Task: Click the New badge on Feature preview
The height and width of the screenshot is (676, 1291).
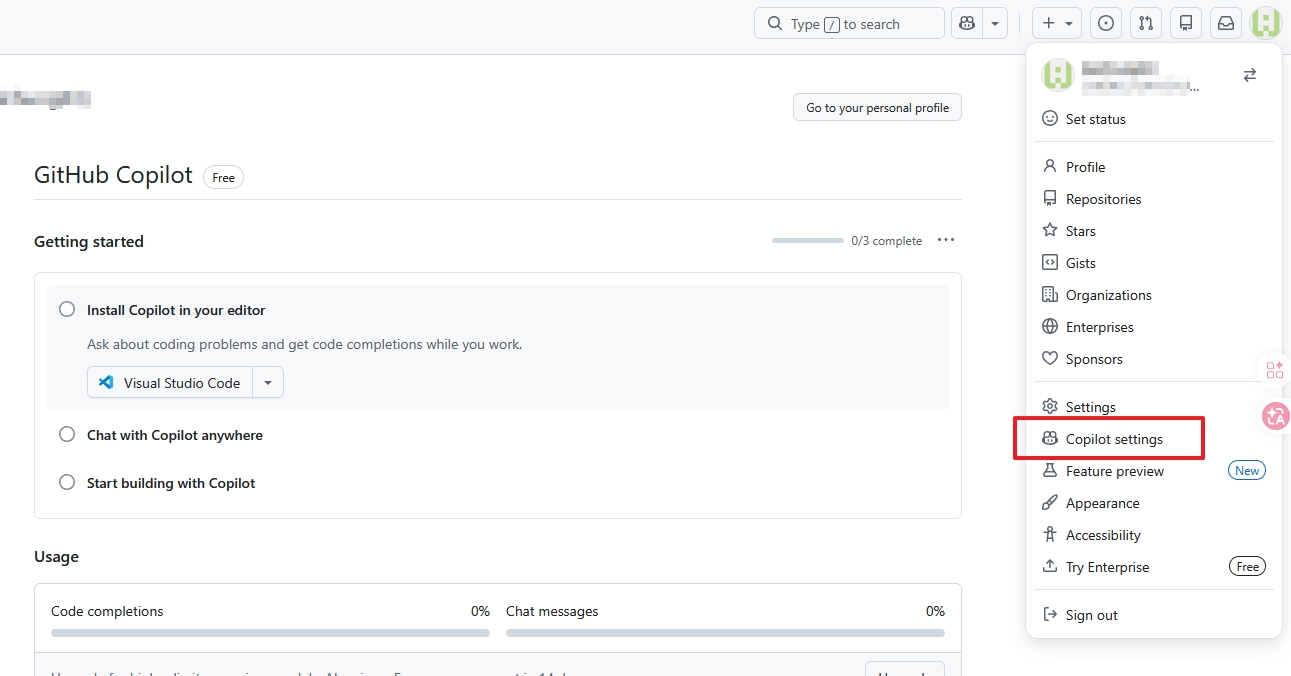Action: click(1247, 471)
